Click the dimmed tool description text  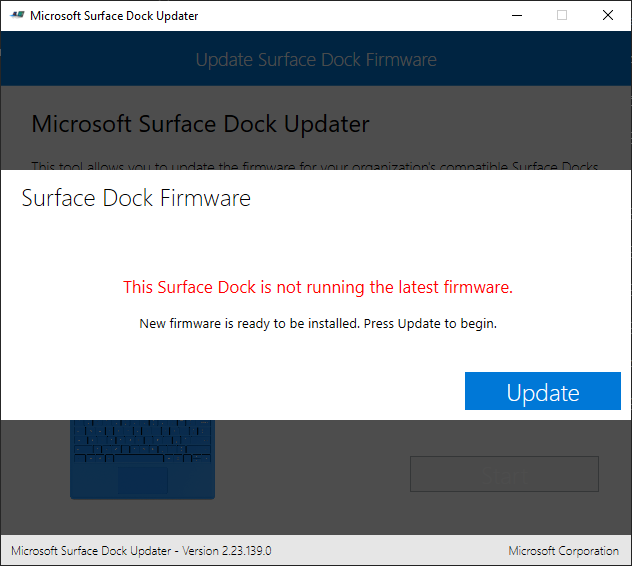[x=315, y=166]
